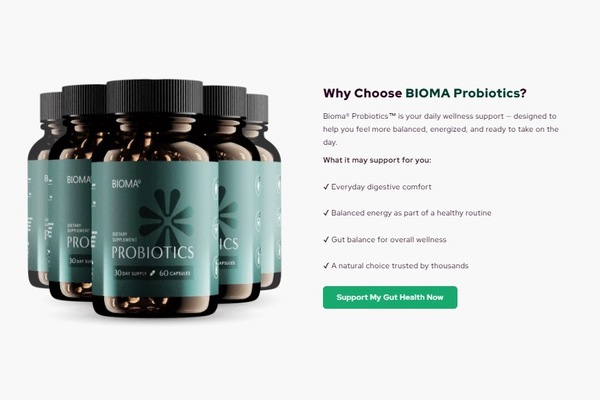Click the black cap of the center bottle

coord(155,96)
